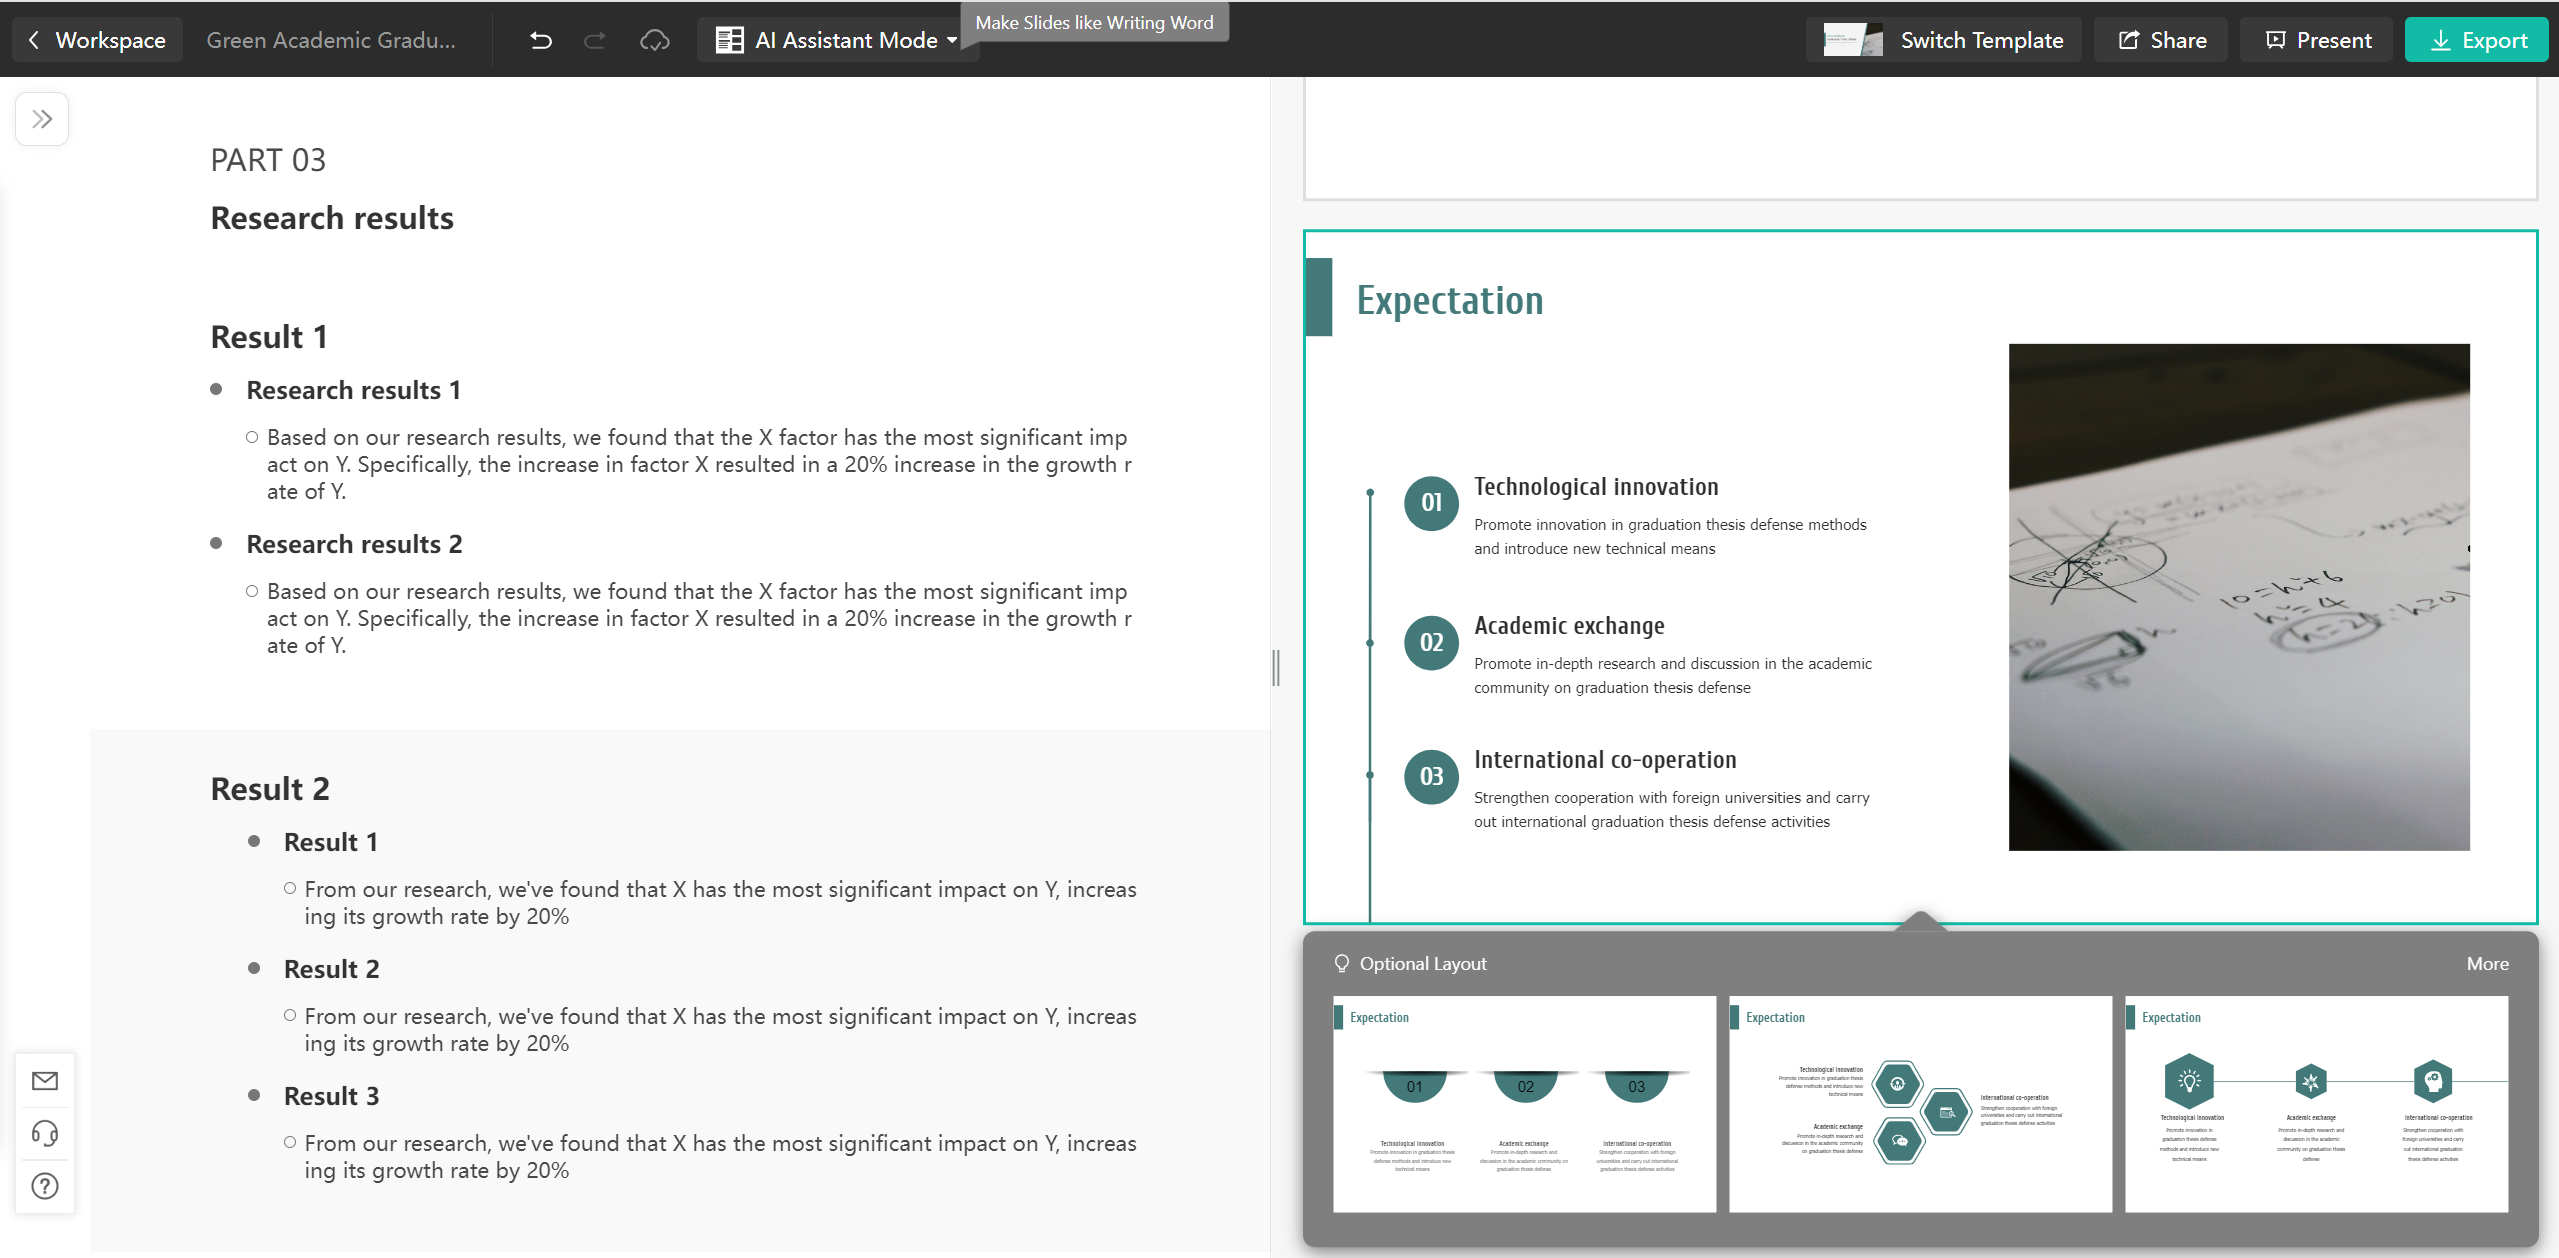Click the panel divider handle
Screen dimensions: 2559x1258
[1276, 667]
